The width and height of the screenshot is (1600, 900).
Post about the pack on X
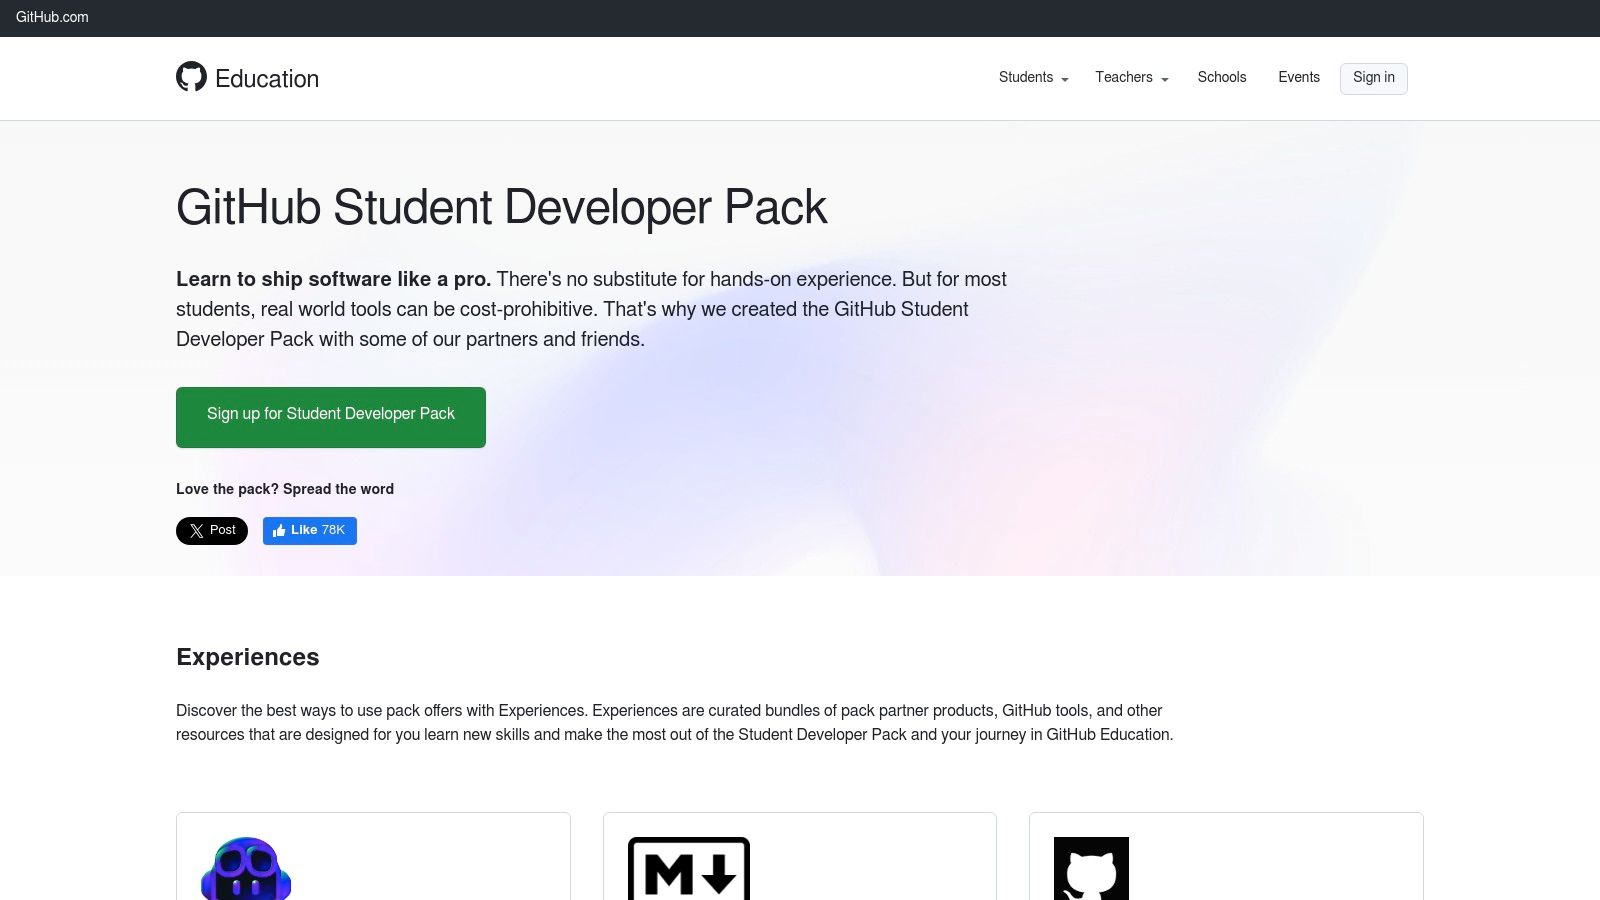click(211, 530)
